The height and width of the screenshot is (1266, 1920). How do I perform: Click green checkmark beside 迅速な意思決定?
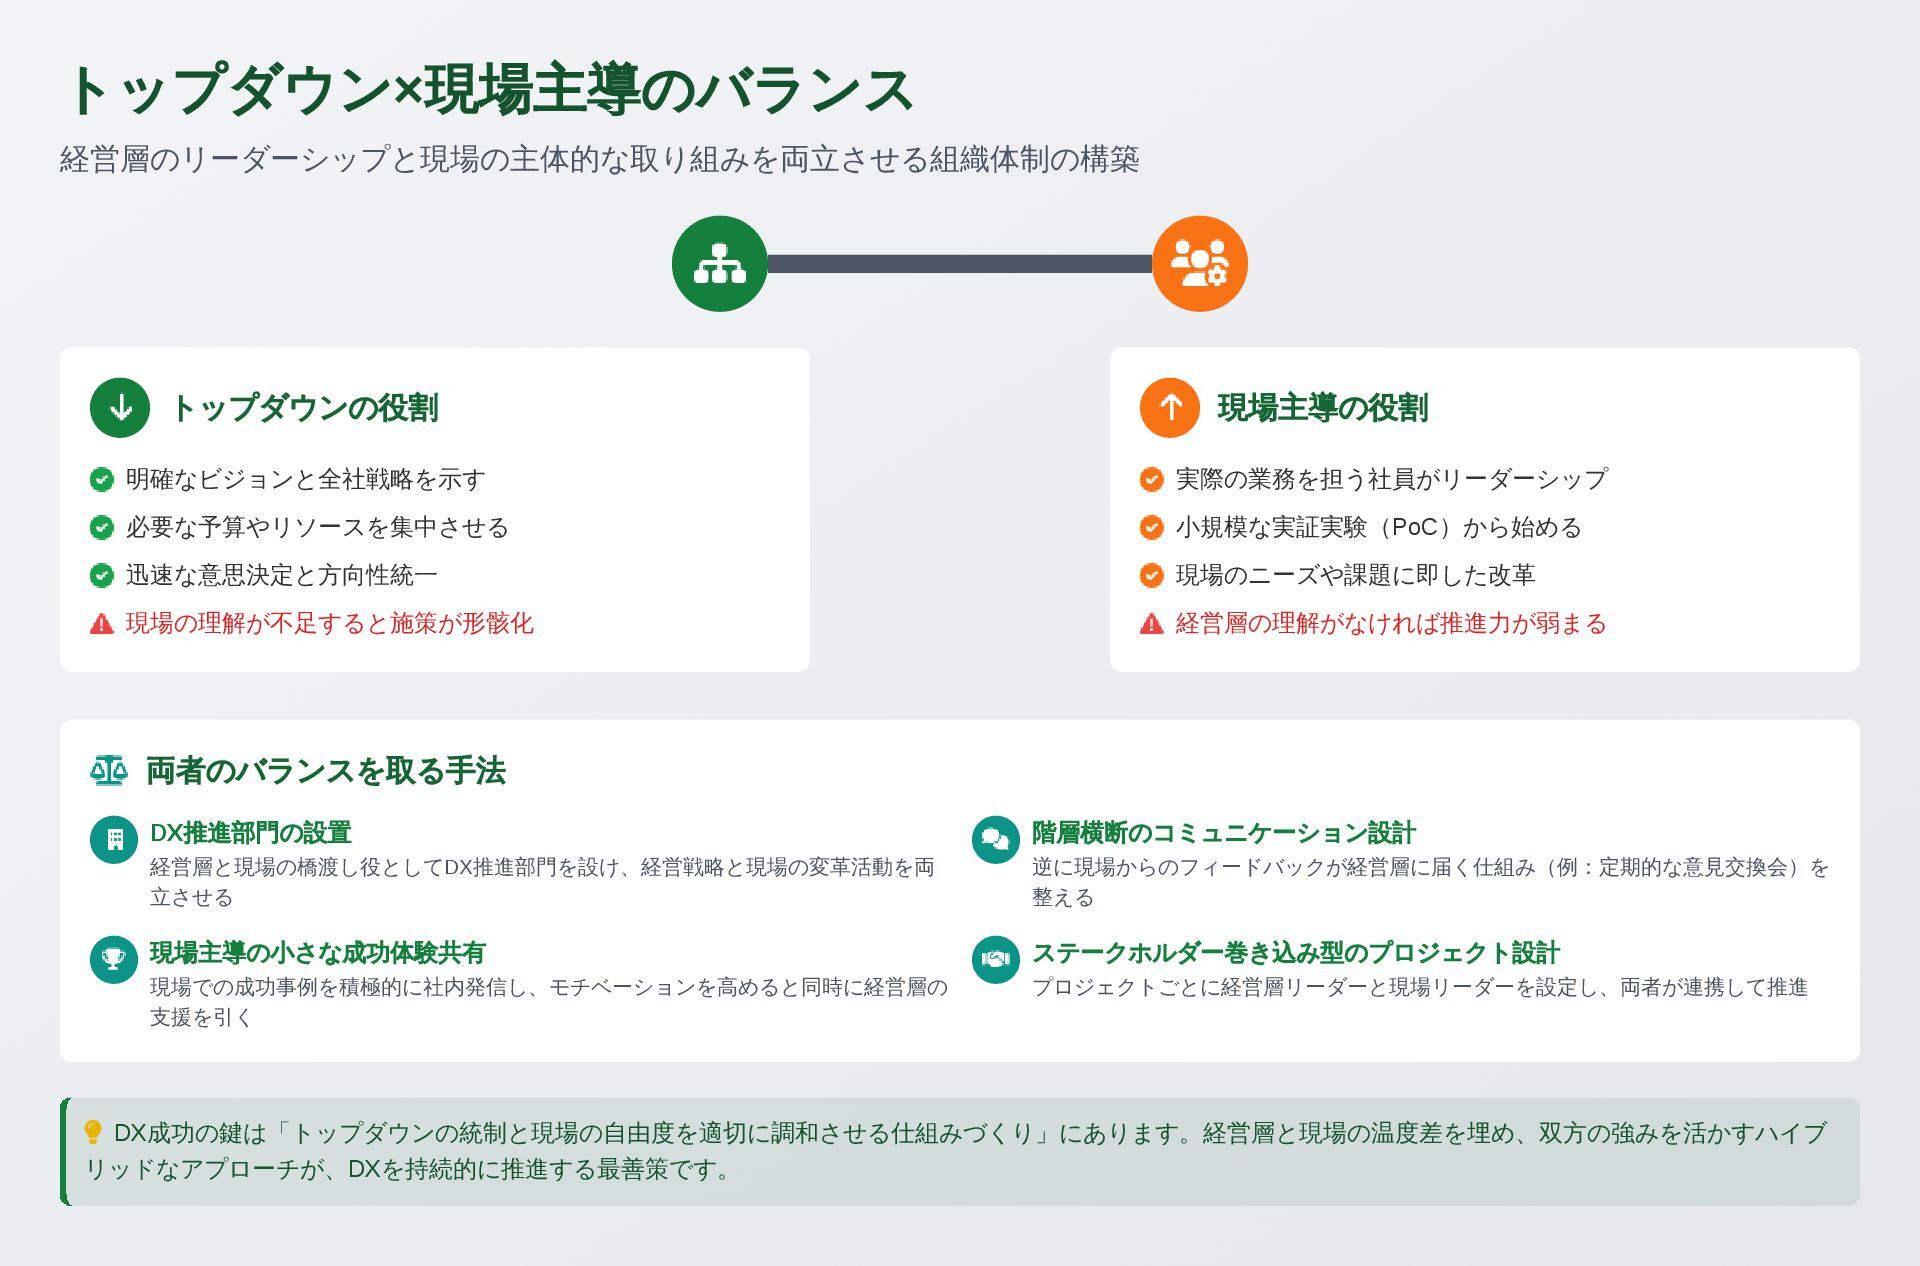click(x=102, y=576)
